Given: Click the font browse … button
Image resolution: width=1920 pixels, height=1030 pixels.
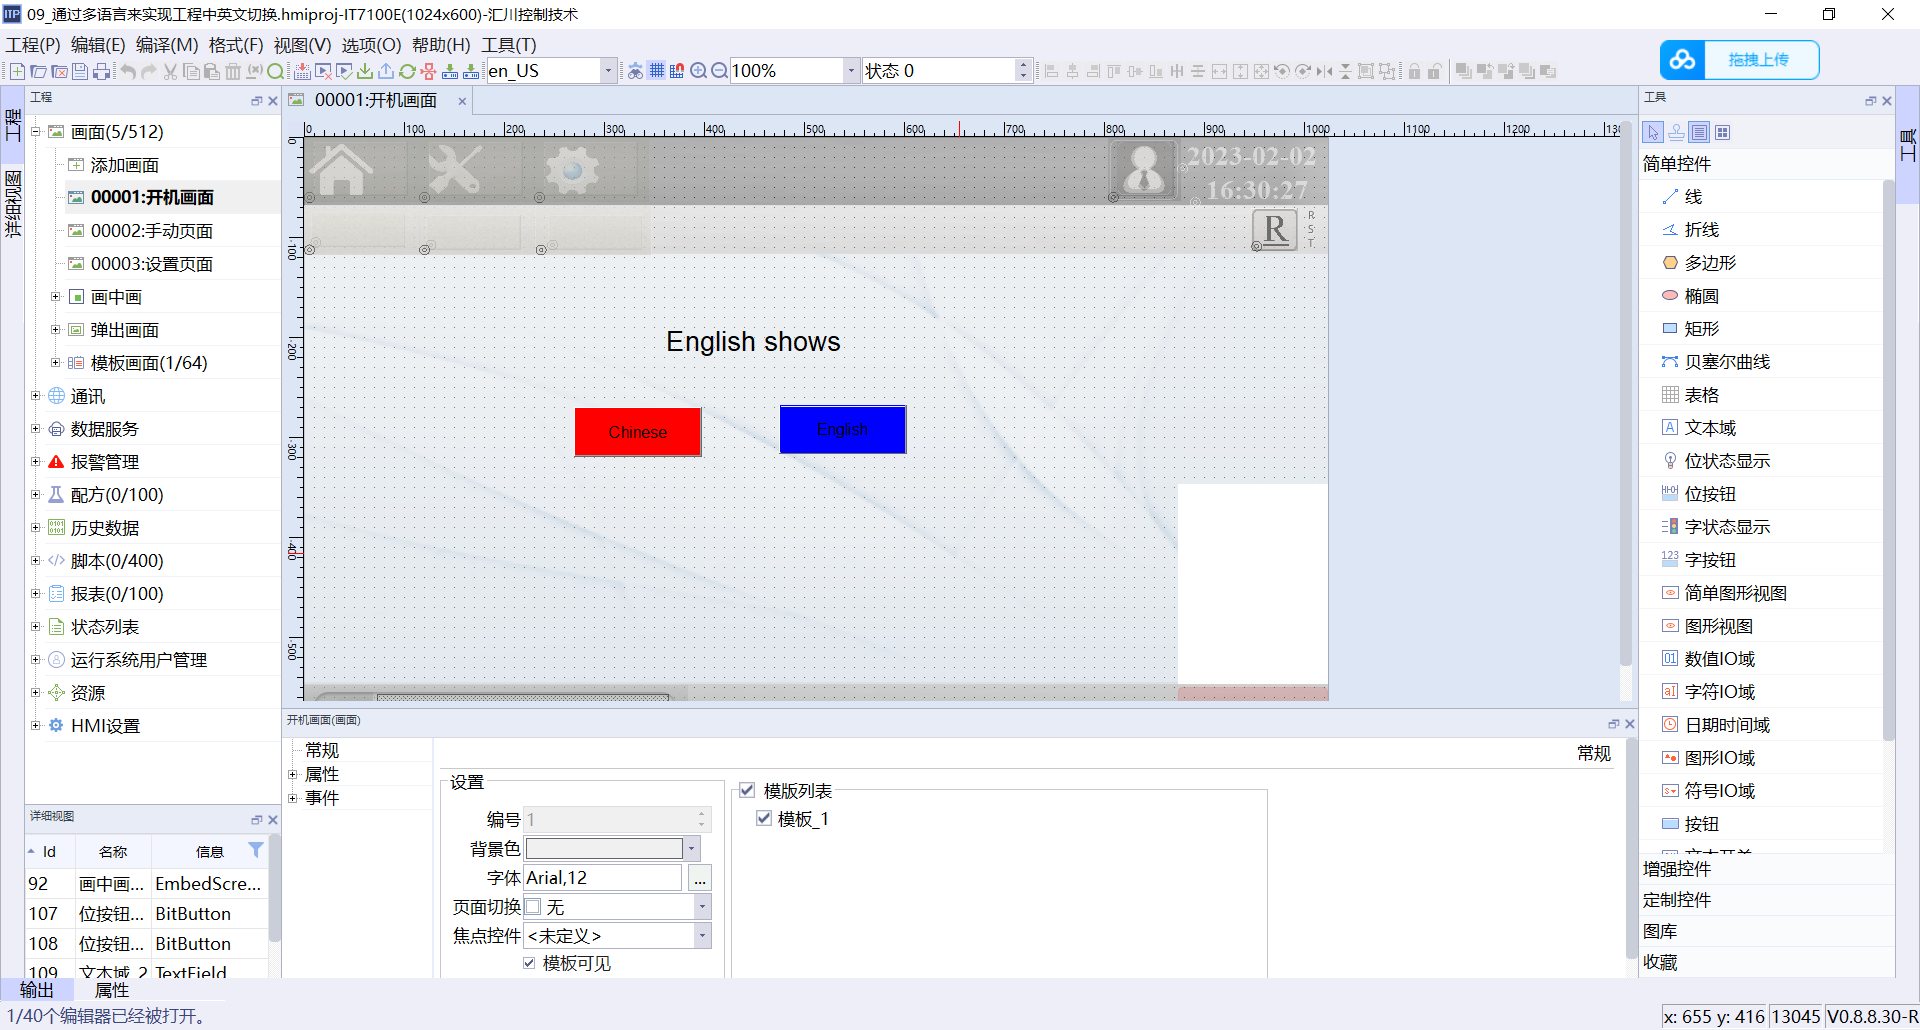Looking at the screenshot, I should (700, 878).
